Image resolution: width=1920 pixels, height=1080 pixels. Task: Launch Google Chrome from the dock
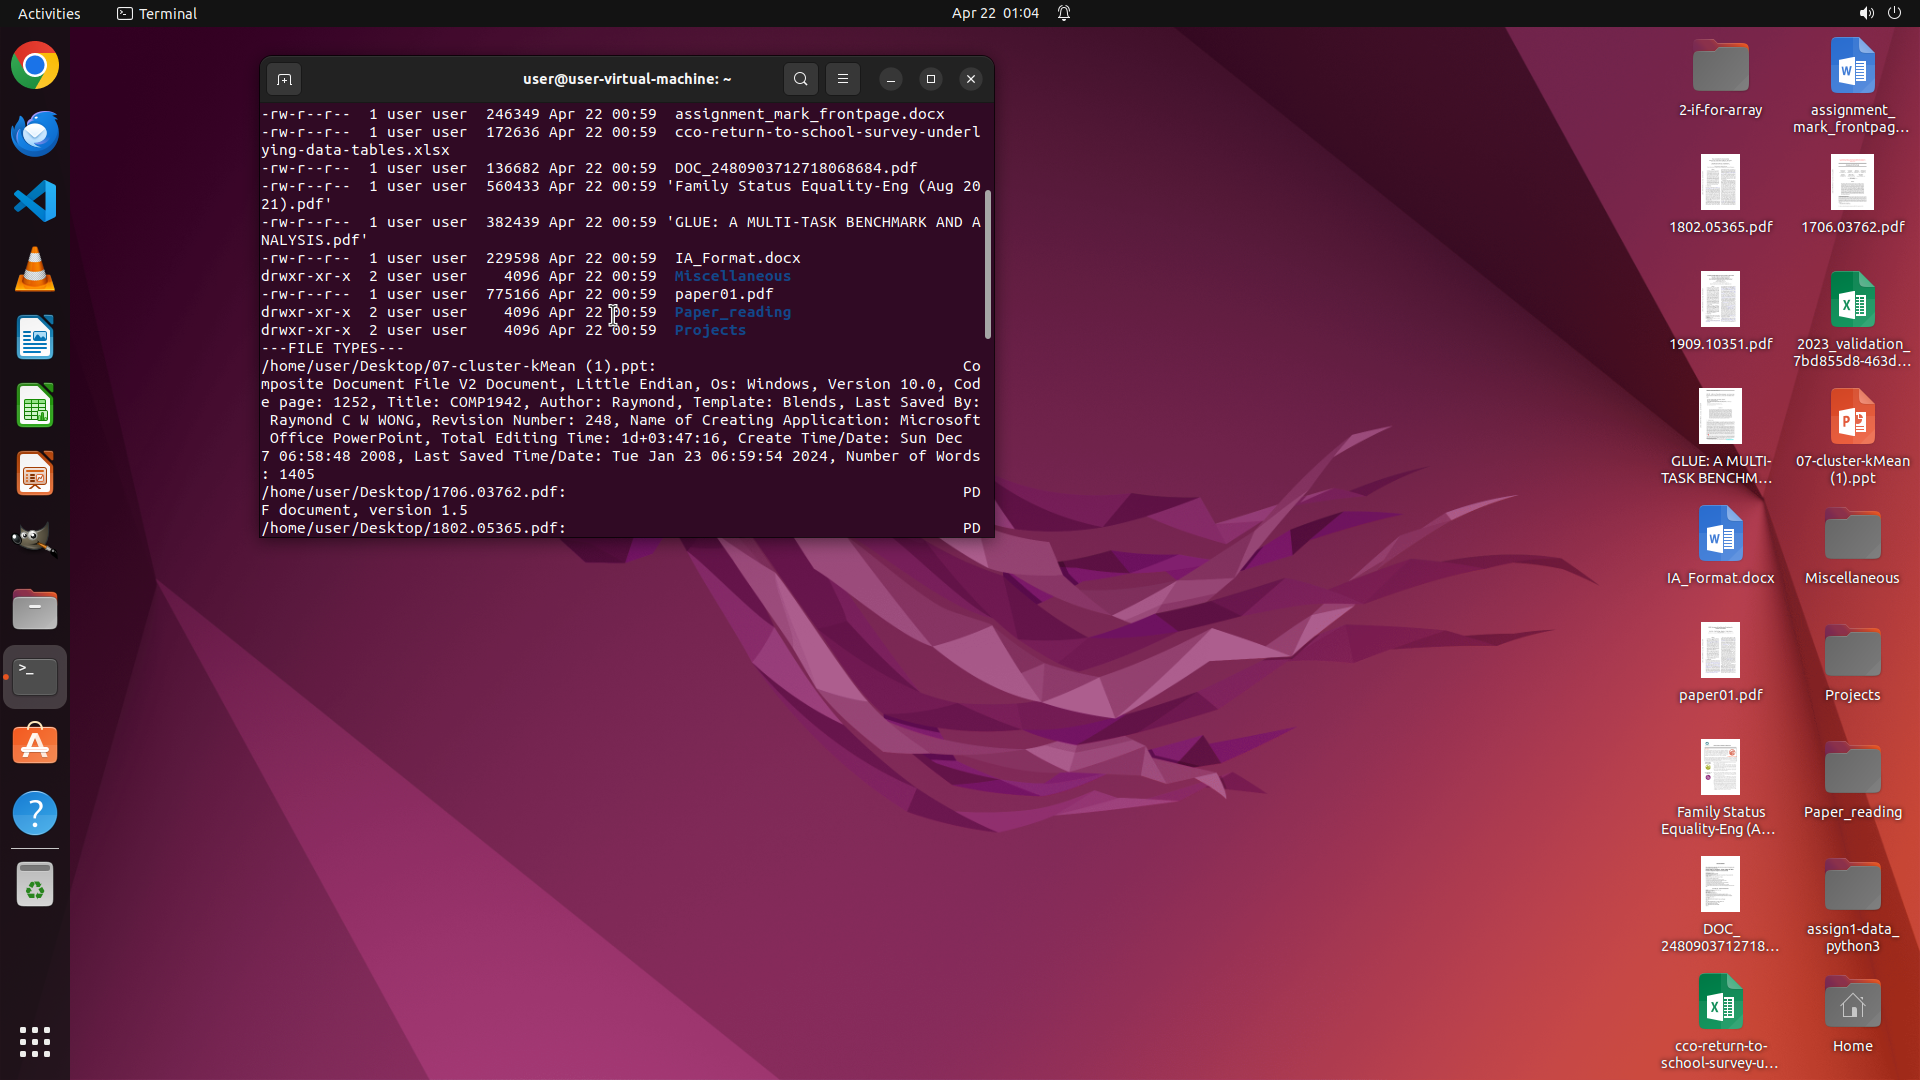(x=35, y=66)
